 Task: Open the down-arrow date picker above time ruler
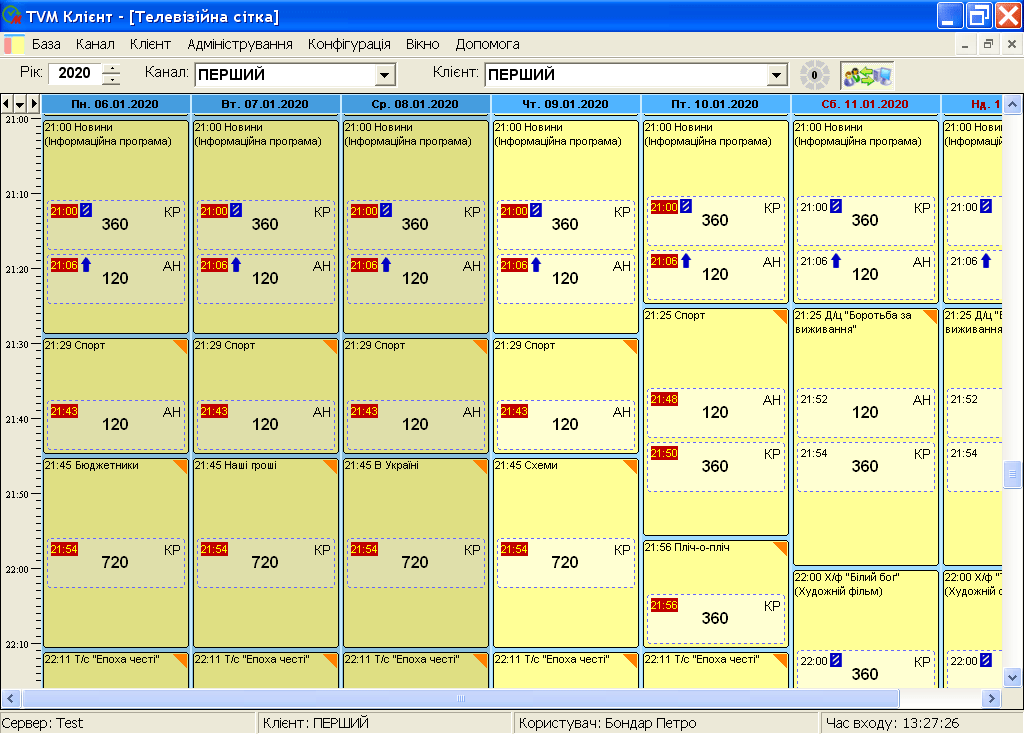click(20, 104)
